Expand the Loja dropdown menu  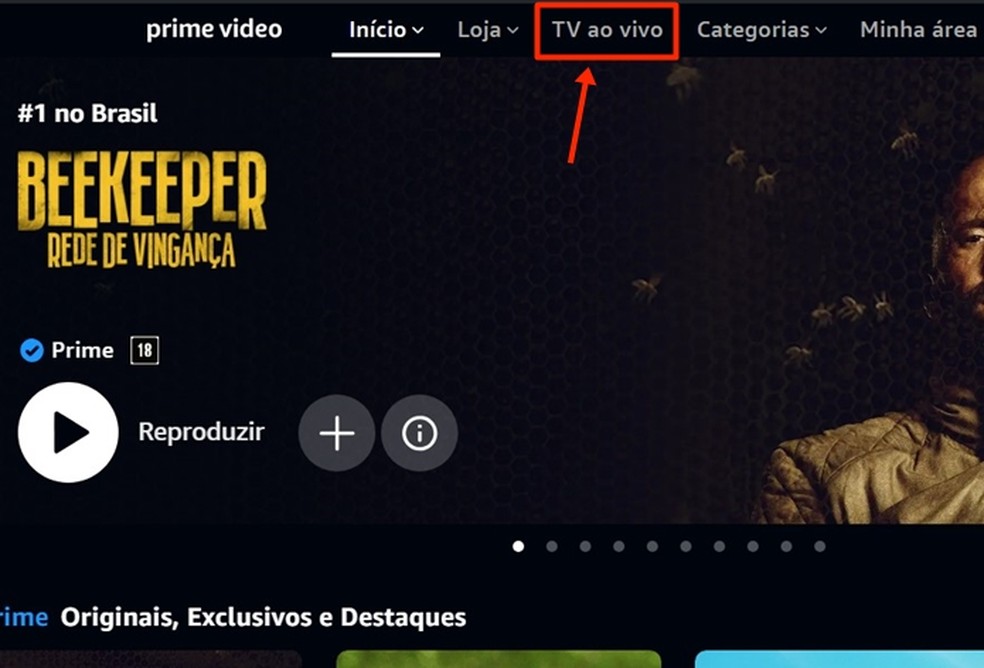click(x=488, y=30)
